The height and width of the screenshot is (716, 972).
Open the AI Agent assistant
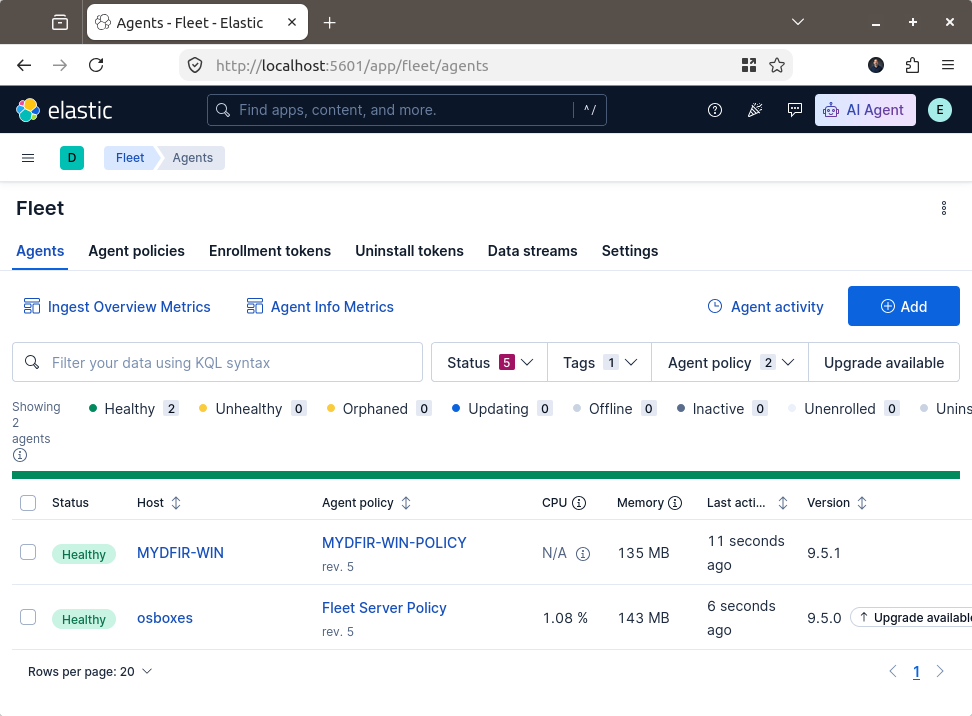(x=865, y=110)
